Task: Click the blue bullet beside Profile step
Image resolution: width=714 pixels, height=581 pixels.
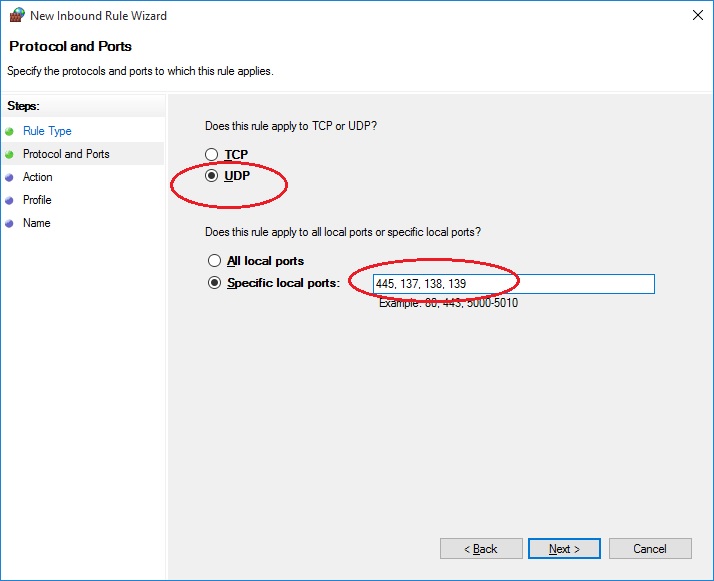Action: coord(10,200)
